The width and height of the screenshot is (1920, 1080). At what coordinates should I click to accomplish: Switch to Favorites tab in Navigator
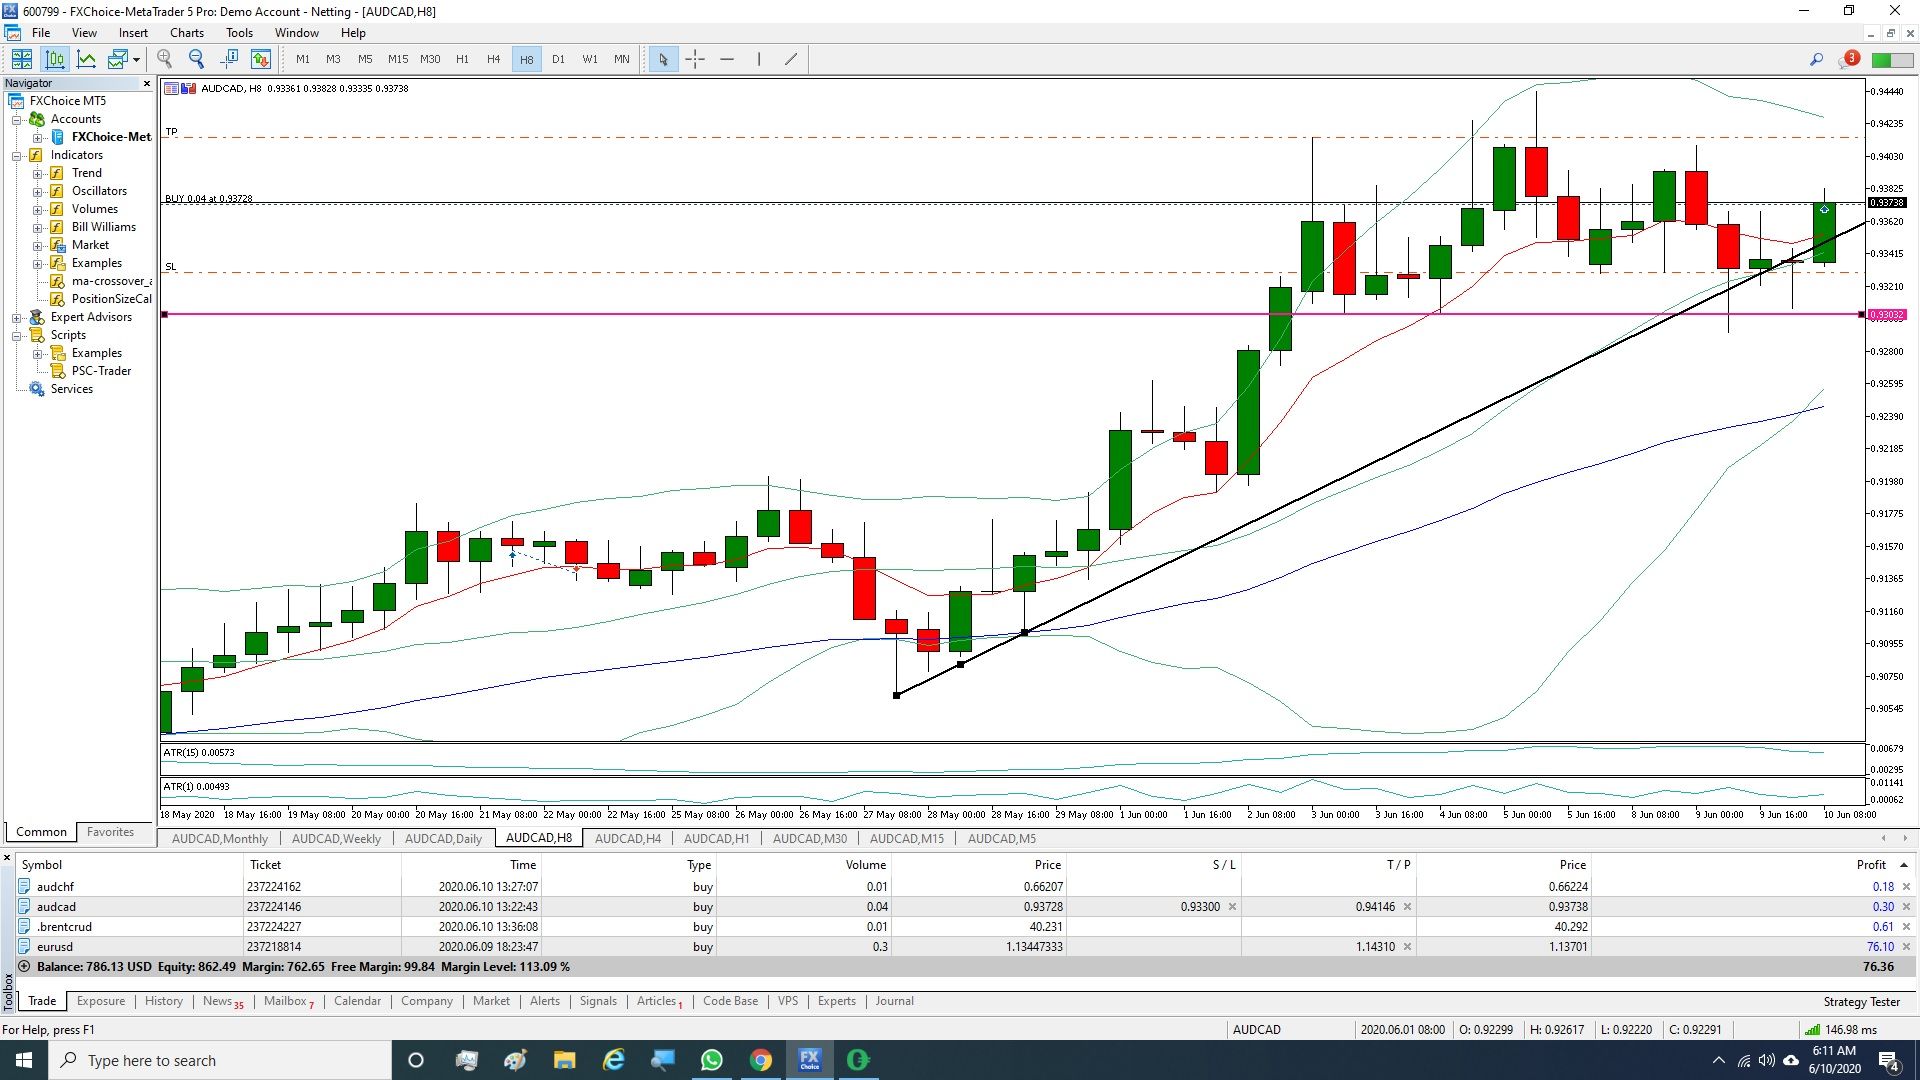[110, 832]
